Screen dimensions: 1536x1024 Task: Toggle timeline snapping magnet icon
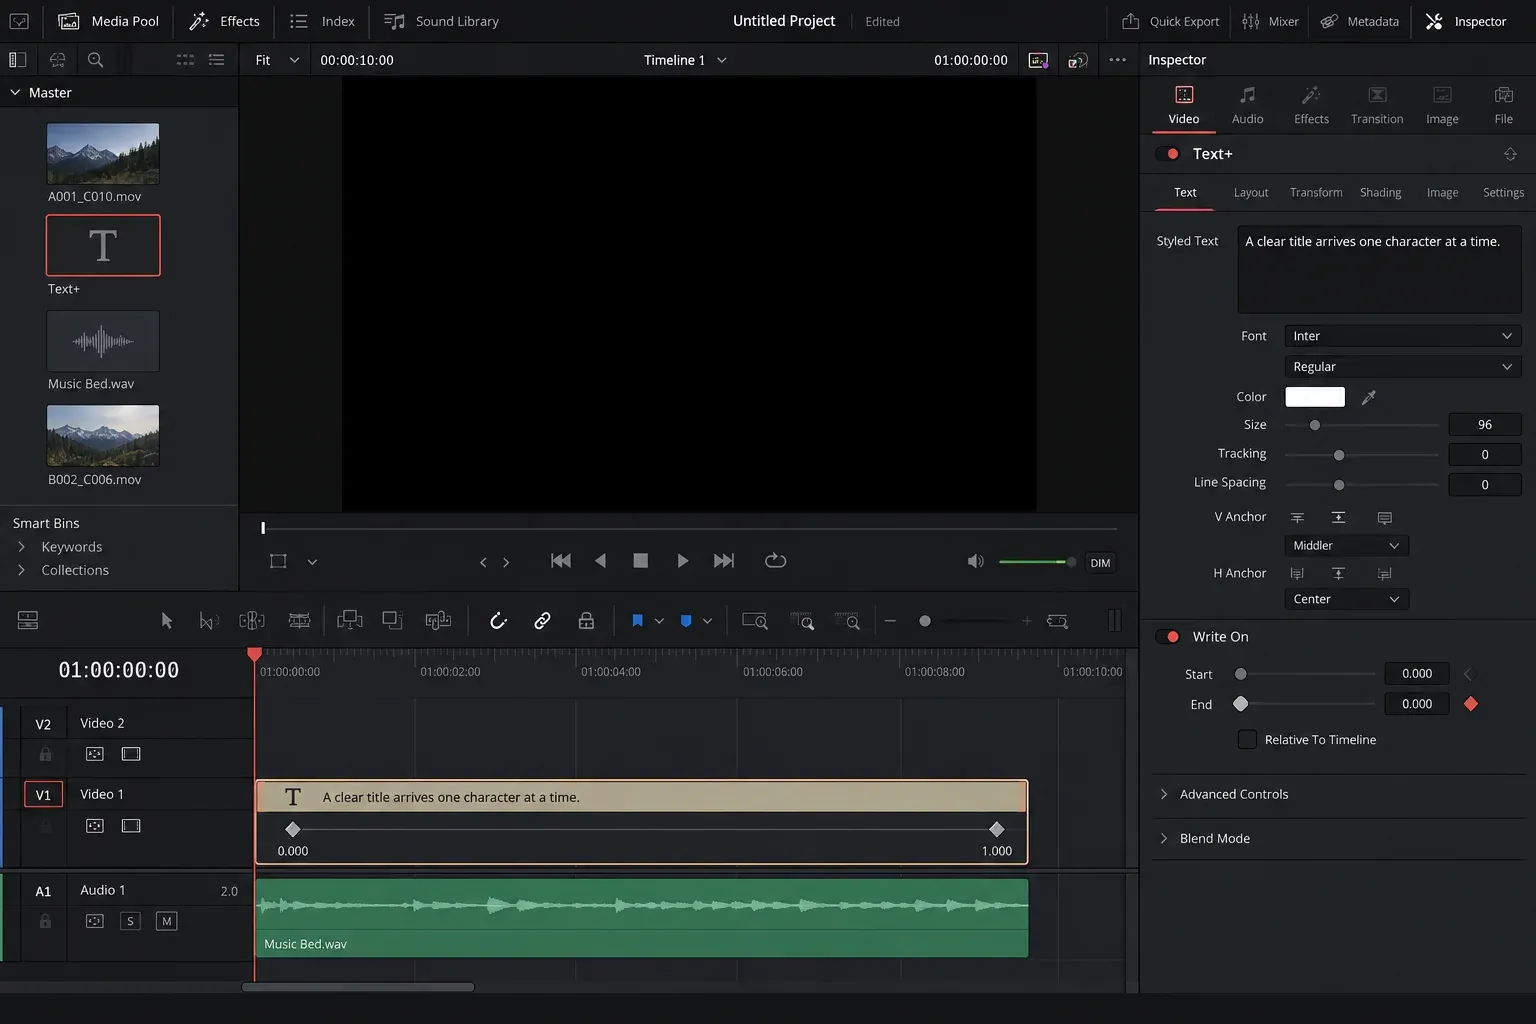click(498, 621)
